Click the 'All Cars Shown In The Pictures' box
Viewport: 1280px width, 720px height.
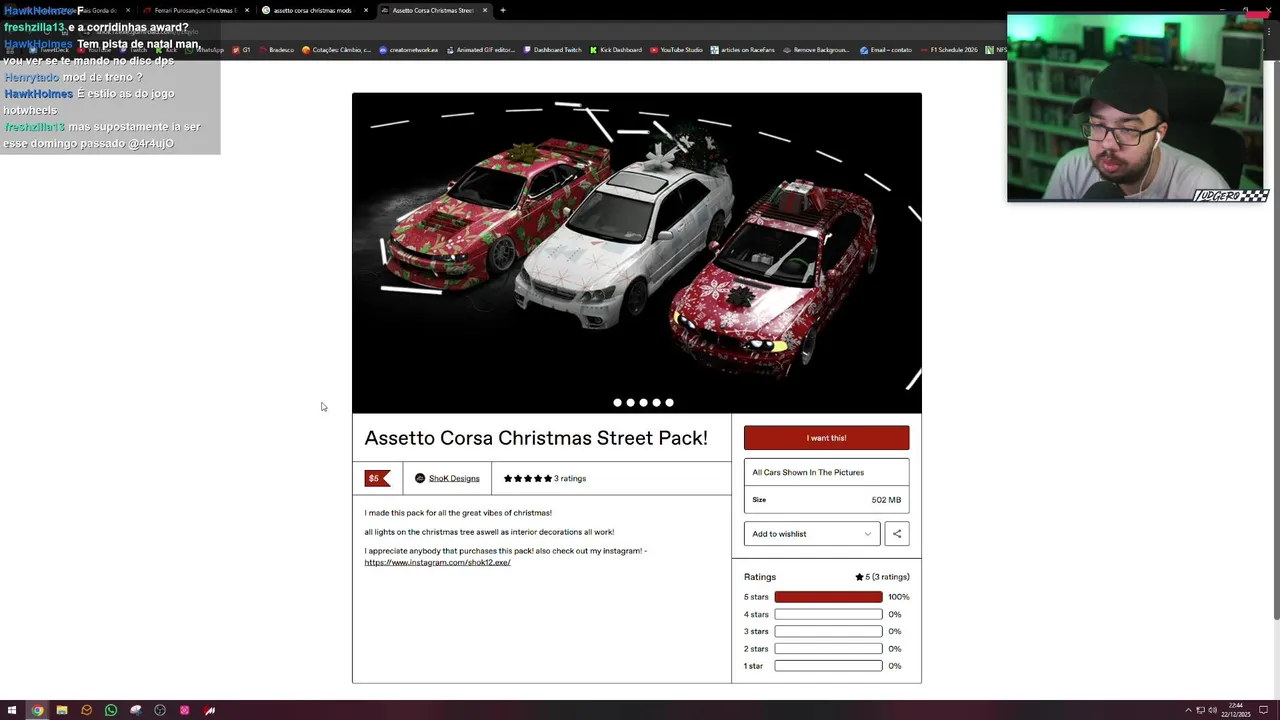[826, 472]
